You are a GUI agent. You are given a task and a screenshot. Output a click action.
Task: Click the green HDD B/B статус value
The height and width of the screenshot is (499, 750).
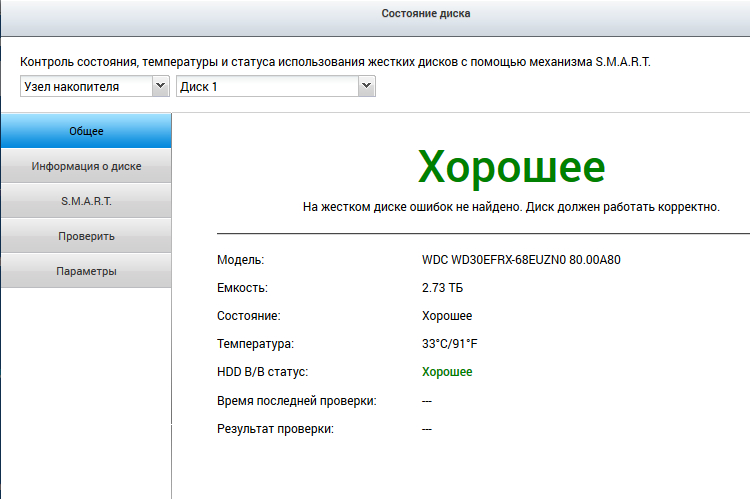[x=447, y=372]
